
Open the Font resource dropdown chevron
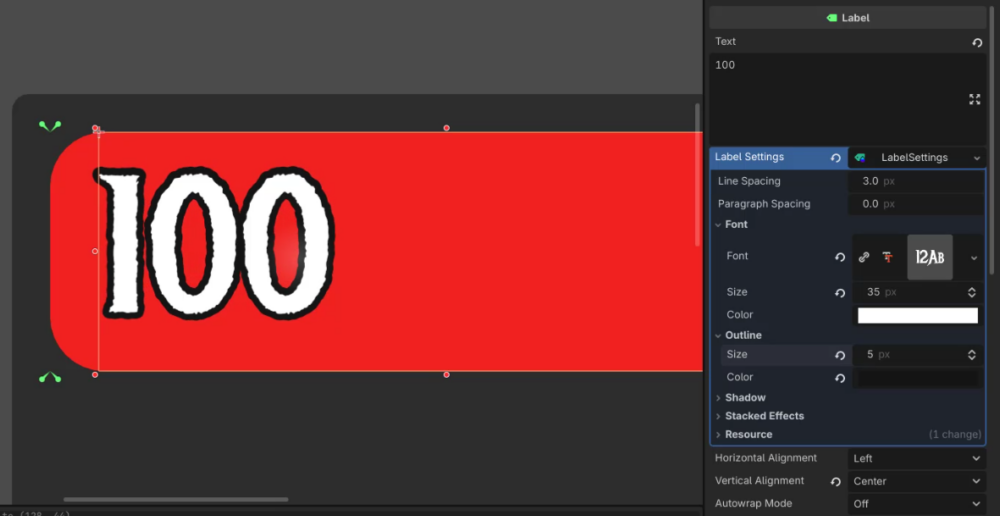(x=974, y=258)
